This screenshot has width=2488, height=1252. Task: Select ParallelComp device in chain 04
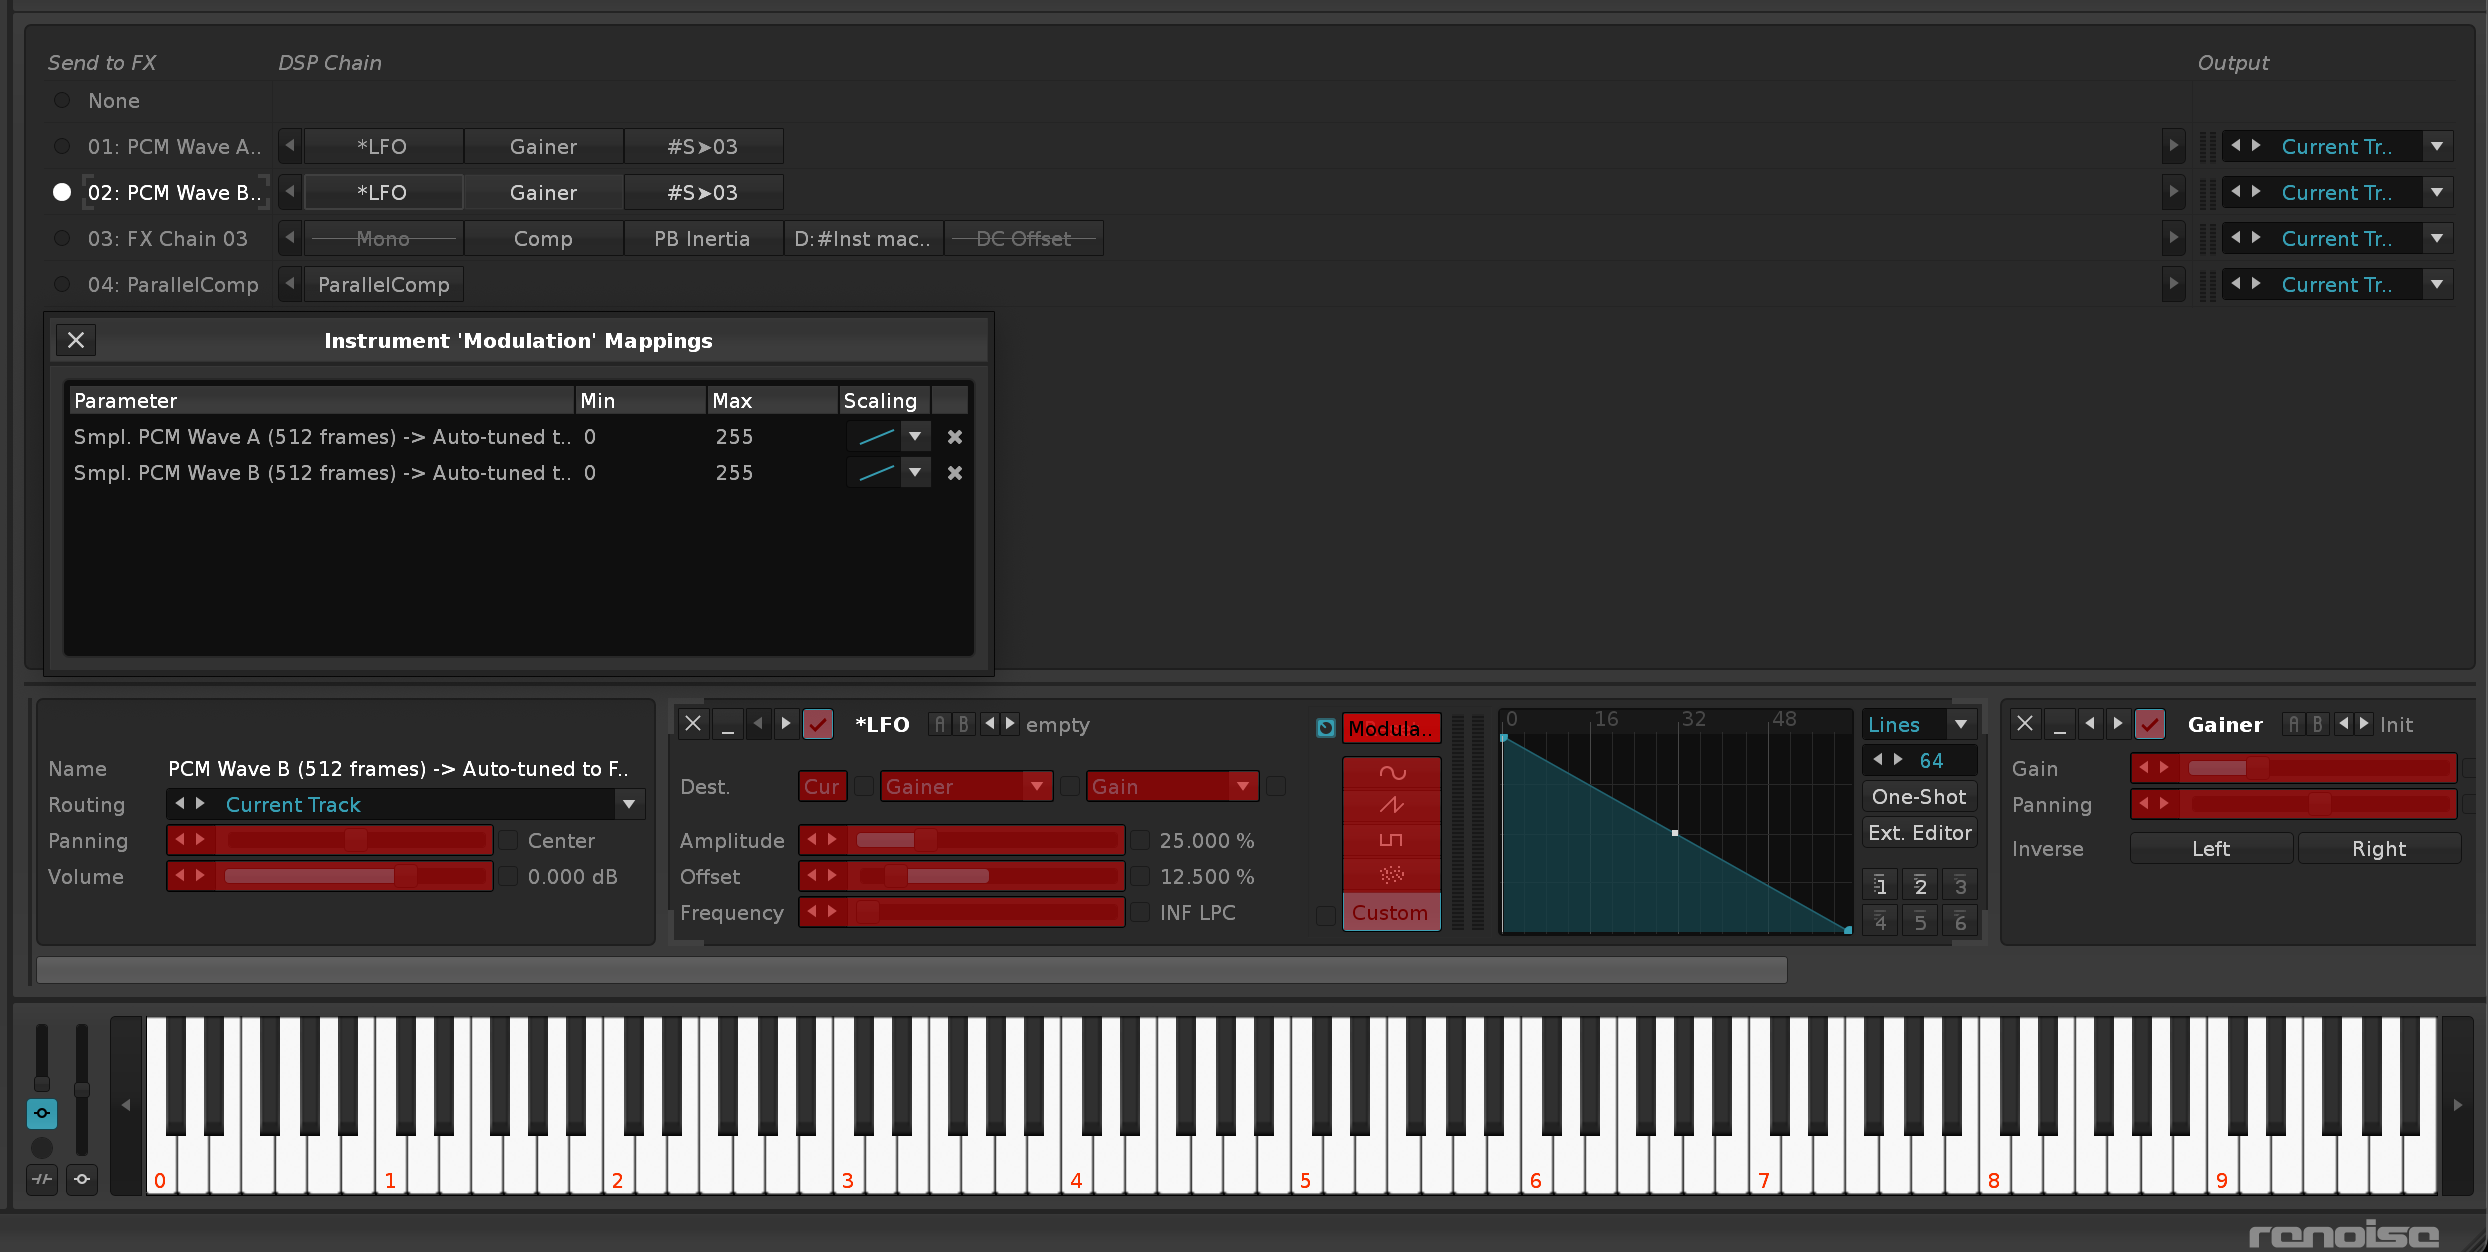point(383,284)
